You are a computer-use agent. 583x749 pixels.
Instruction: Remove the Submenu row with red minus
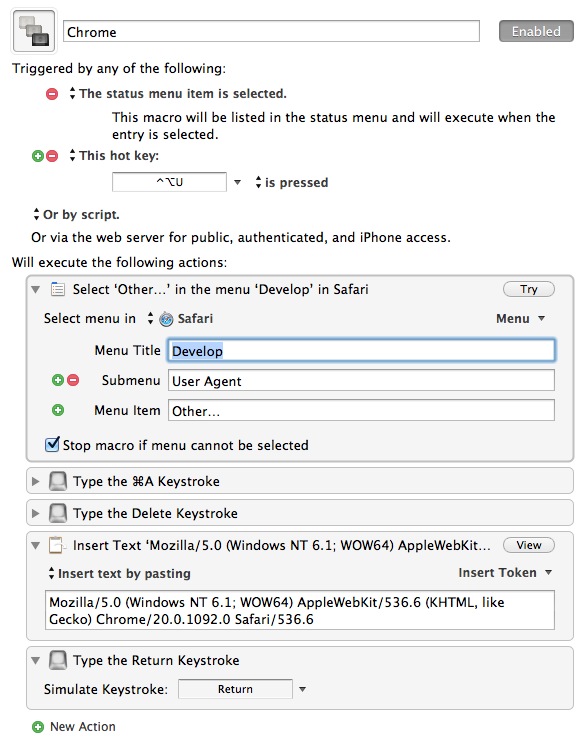(x=73, y=380)
